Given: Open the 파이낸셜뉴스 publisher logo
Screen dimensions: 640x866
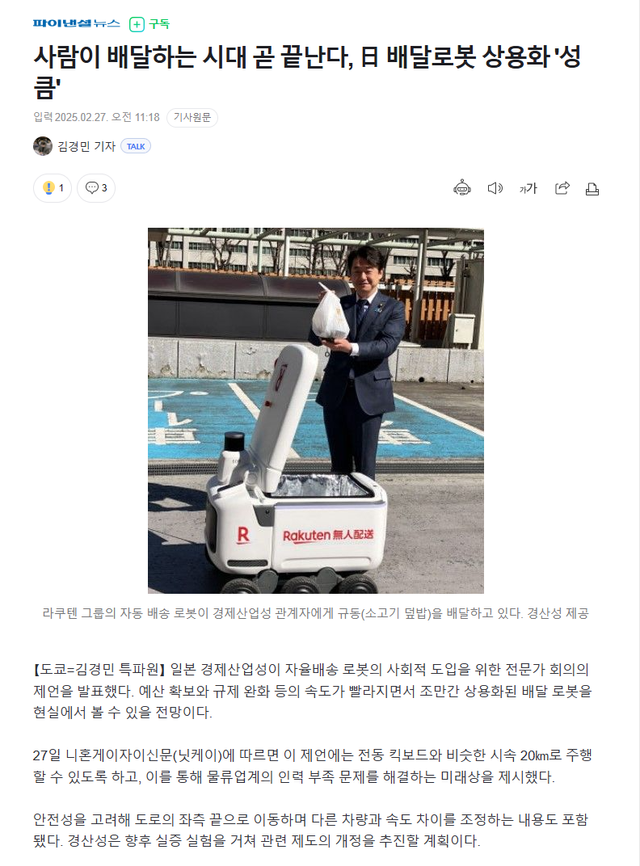Looking at the screenshot, I should tap(76, 23).
